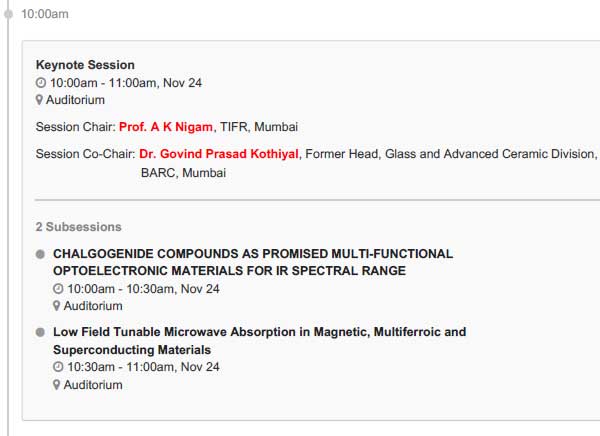The image size is (600, 436).
Task: Select the 10:00am time label on timeline
Action: (45, 14)
